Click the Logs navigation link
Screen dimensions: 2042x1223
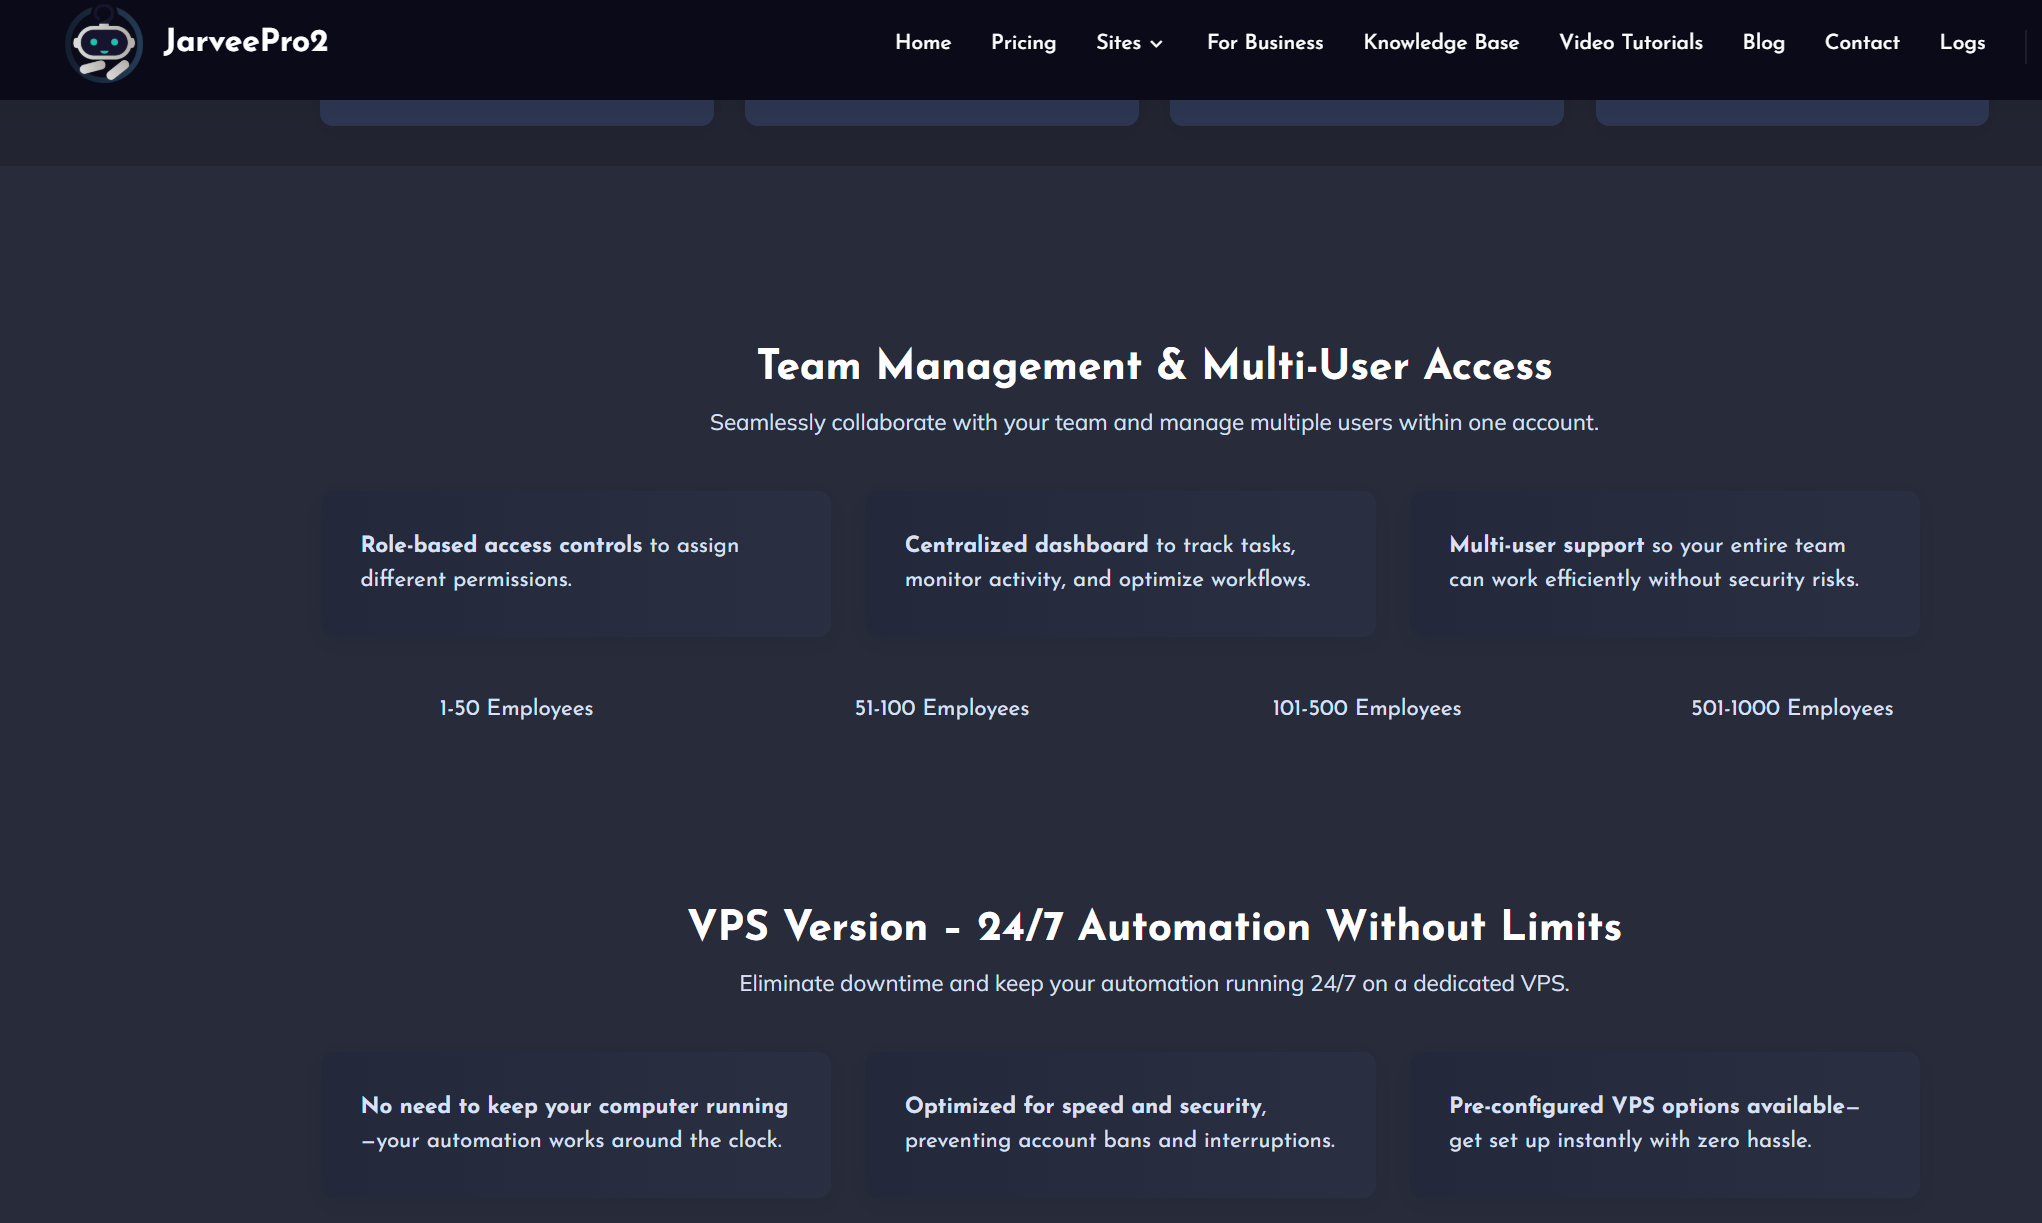[x=1962, y=42]
